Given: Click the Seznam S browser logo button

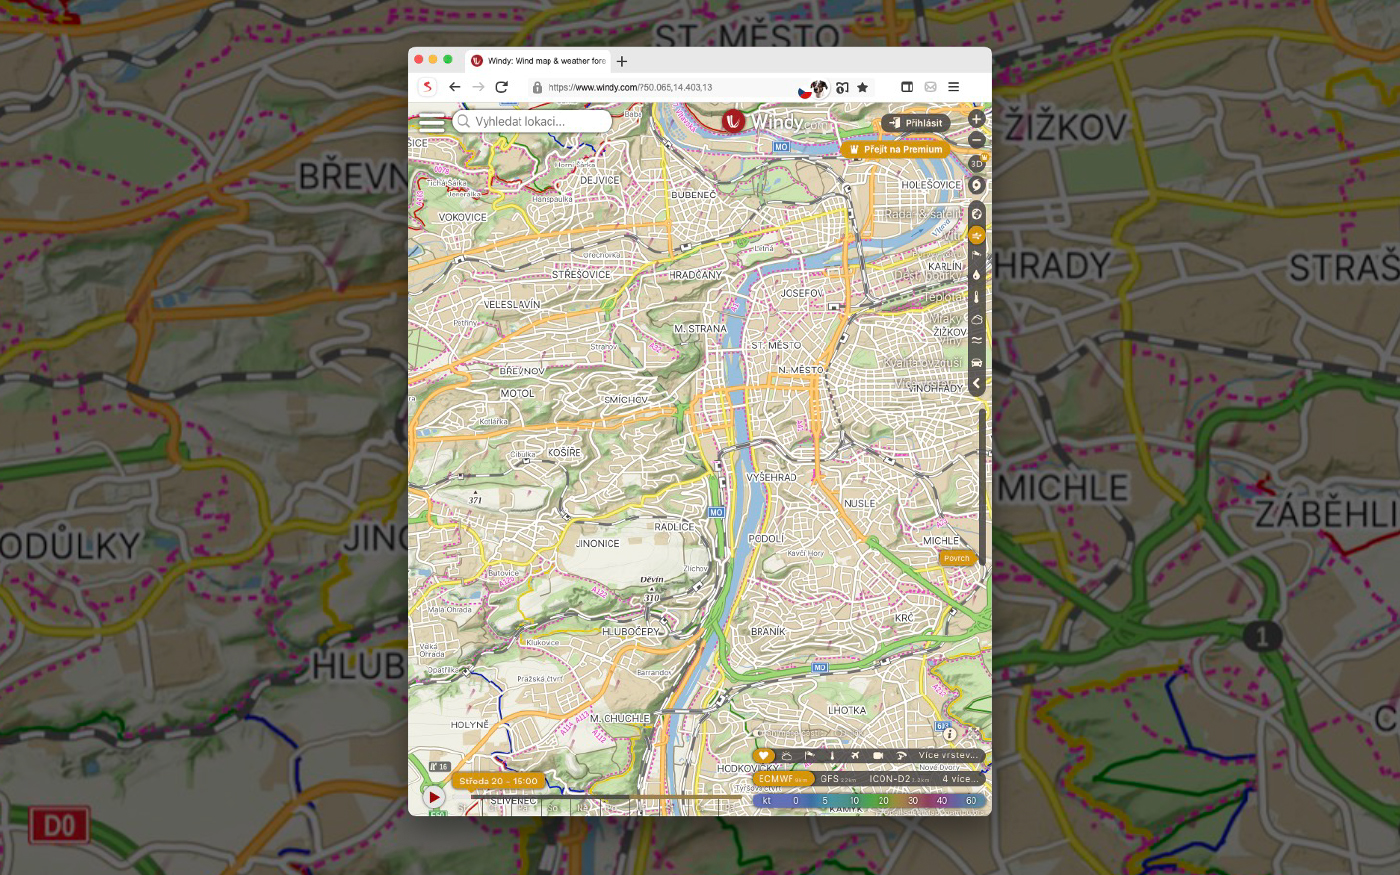Looking at the screenshot, I should click(x=427, y=87).
